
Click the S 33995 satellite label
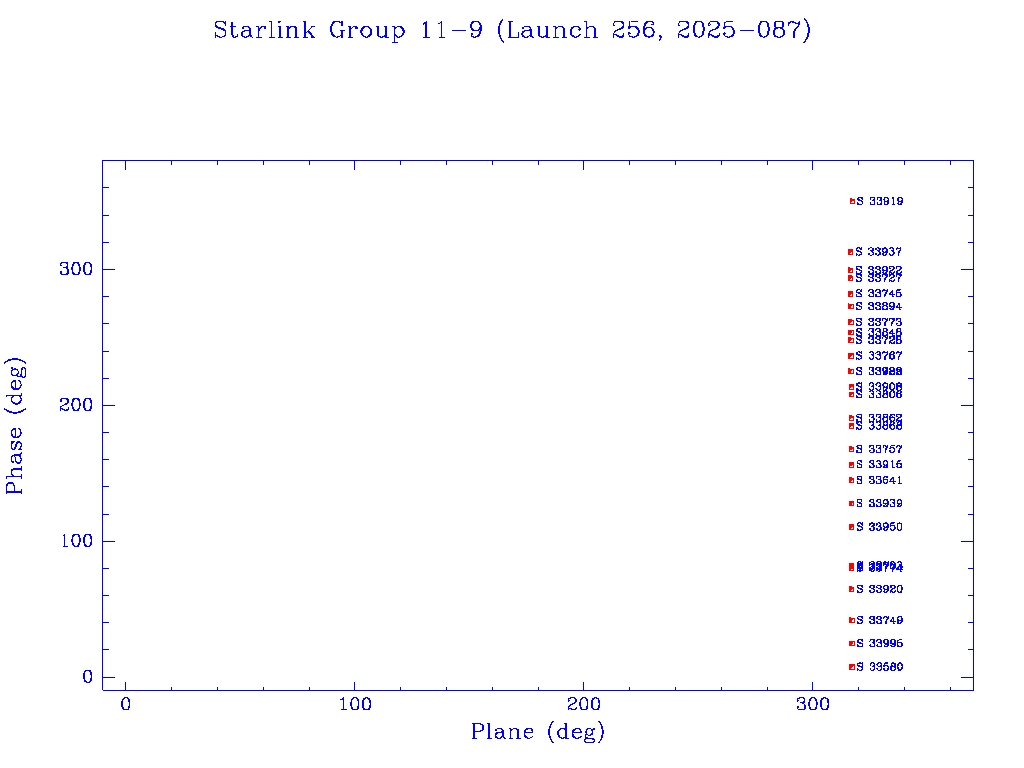point(880,643)
